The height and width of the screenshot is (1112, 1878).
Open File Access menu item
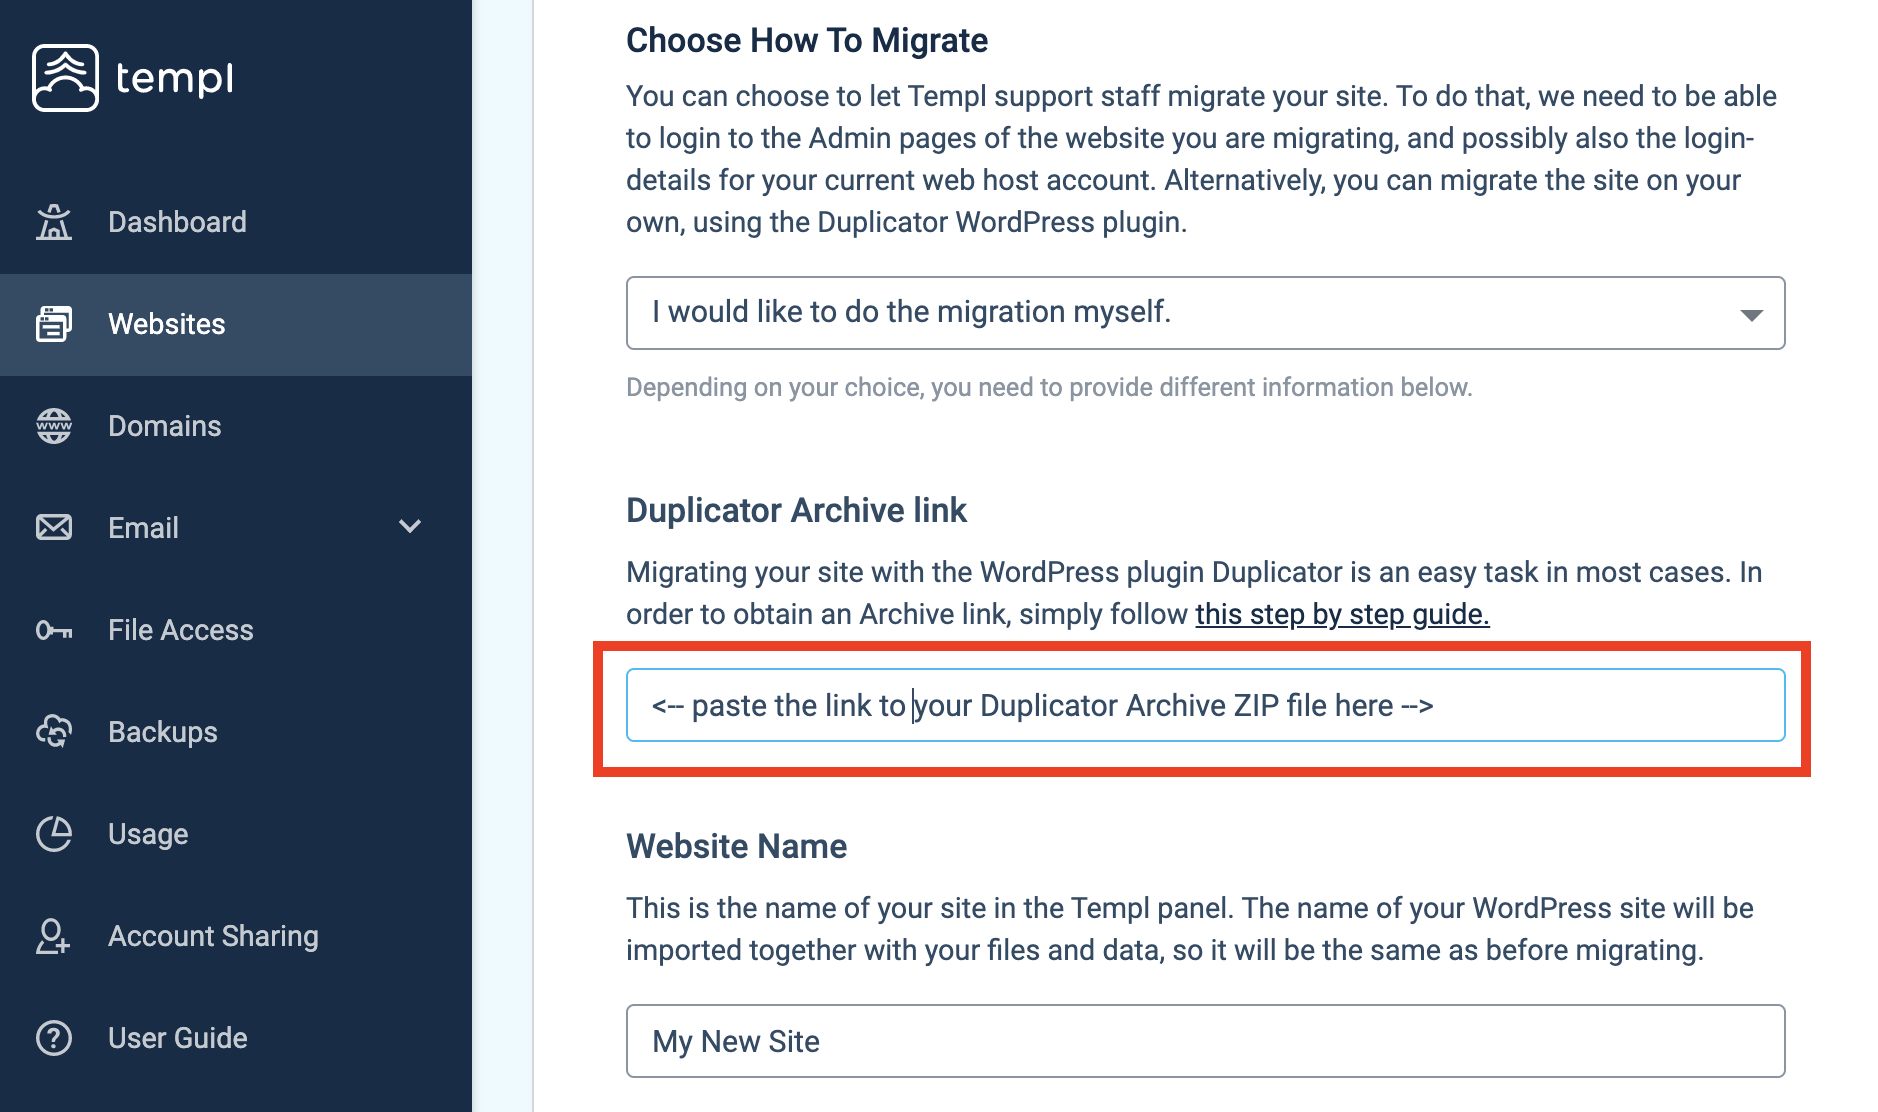pos(236,630)
